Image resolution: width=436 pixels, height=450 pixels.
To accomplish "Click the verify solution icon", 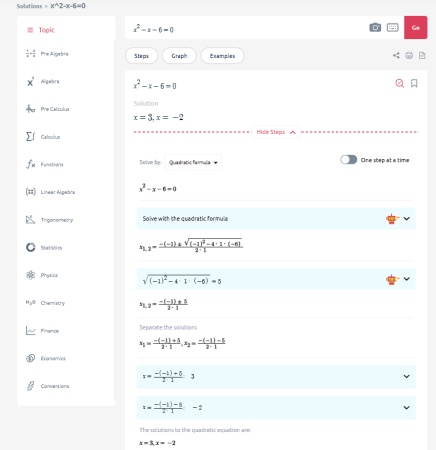I will click(399, 83).
